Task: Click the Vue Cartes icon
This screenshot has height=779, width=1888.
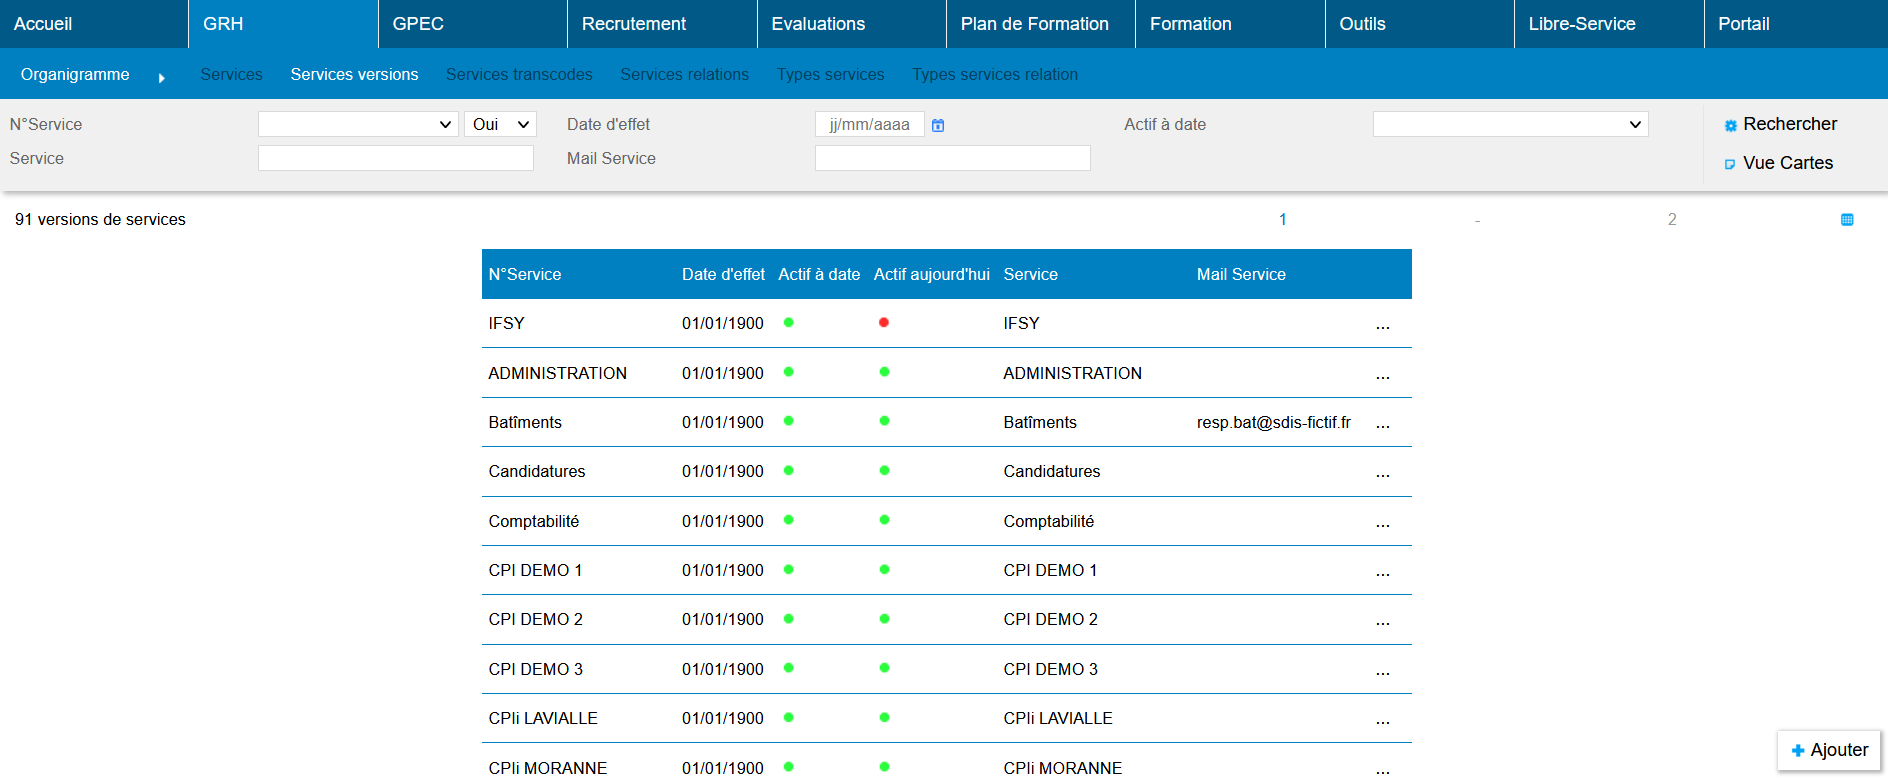Action: pyautogui.click(x=1730, y=164)
